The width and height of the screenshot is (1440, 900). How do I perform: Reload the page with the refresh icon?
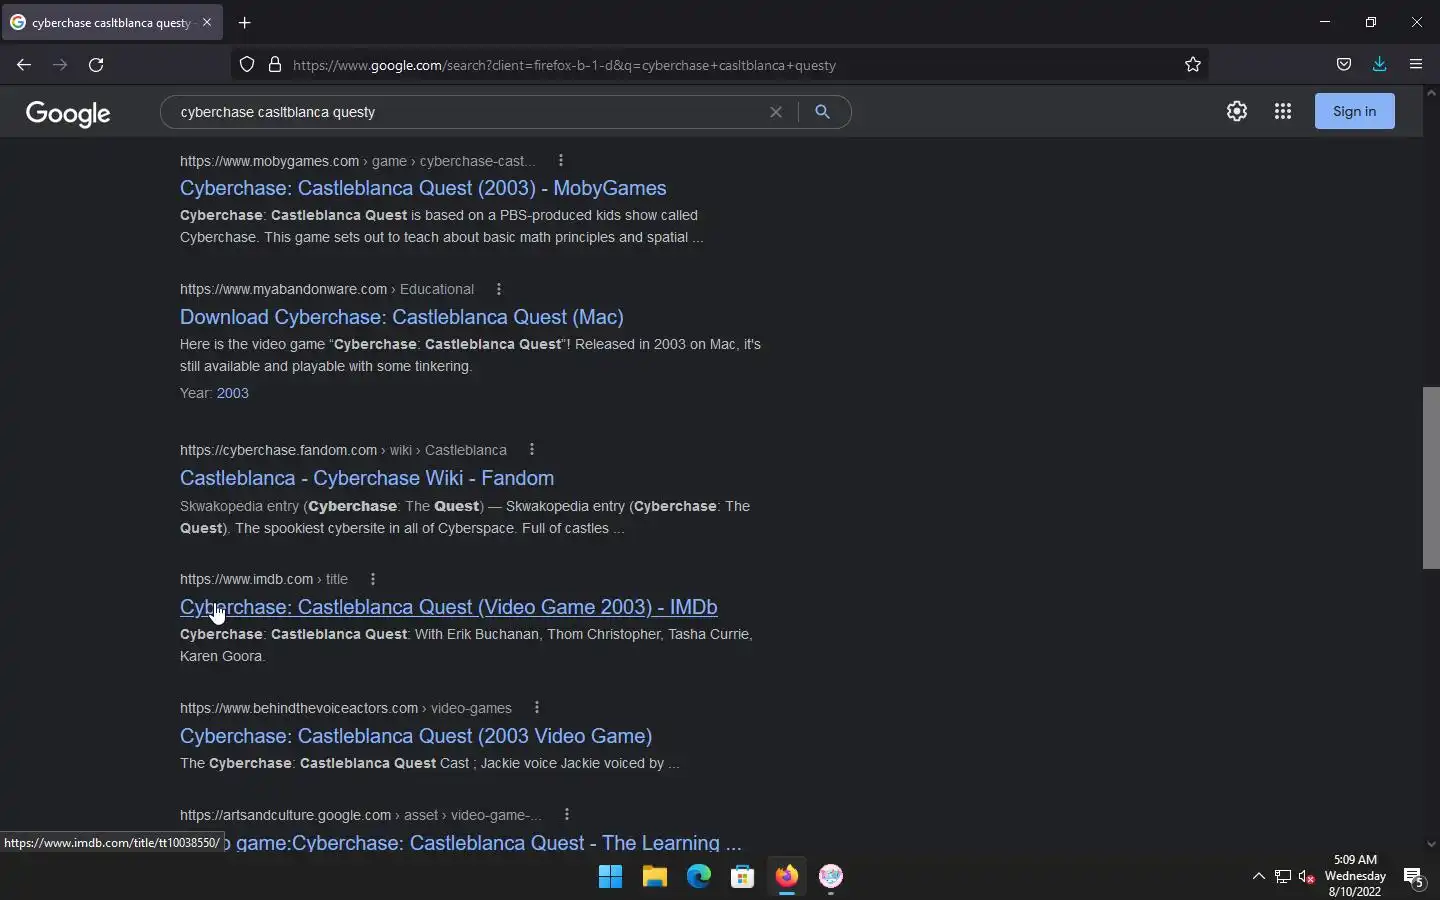[96, 65]
